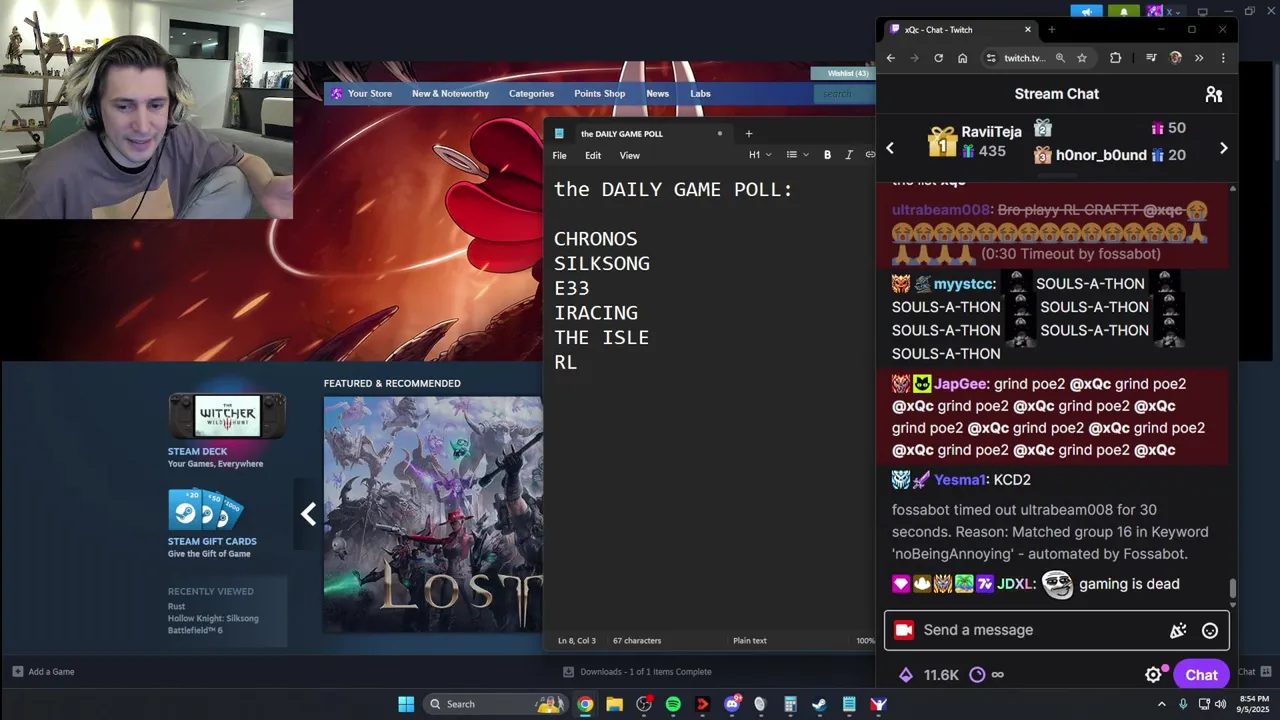1280x720 pixels.
Task: Open the chat power-ups sparkle icon
Action: click(x=1178, y=630)
